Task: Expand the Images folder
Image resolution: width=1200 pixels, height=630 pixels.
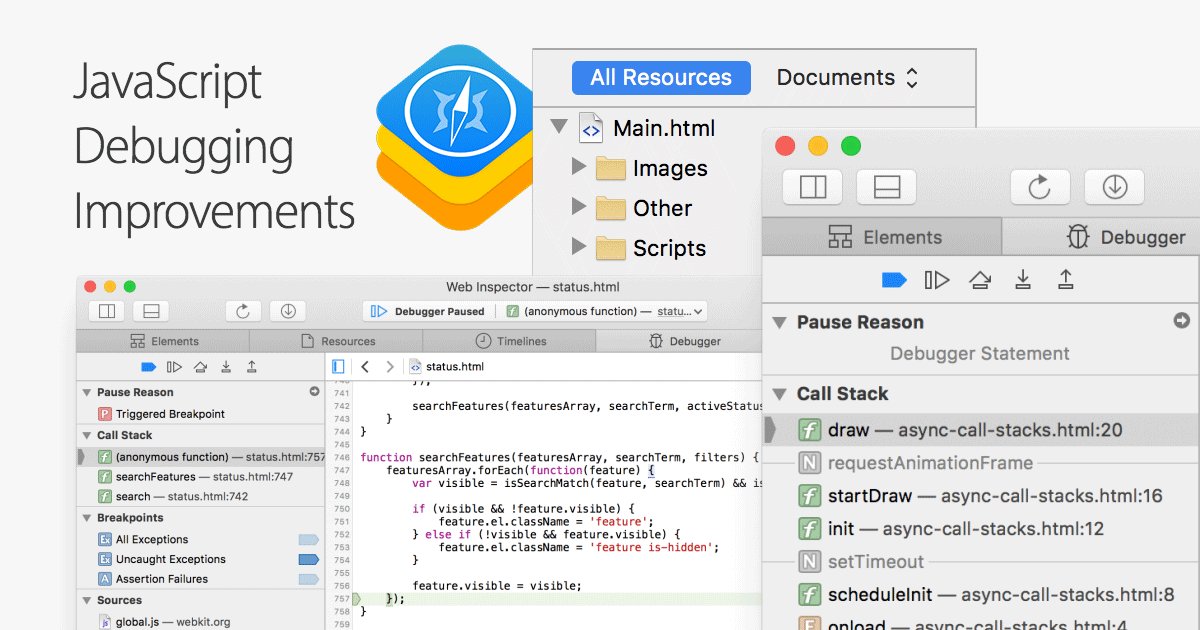Action: tap(579, 167)
